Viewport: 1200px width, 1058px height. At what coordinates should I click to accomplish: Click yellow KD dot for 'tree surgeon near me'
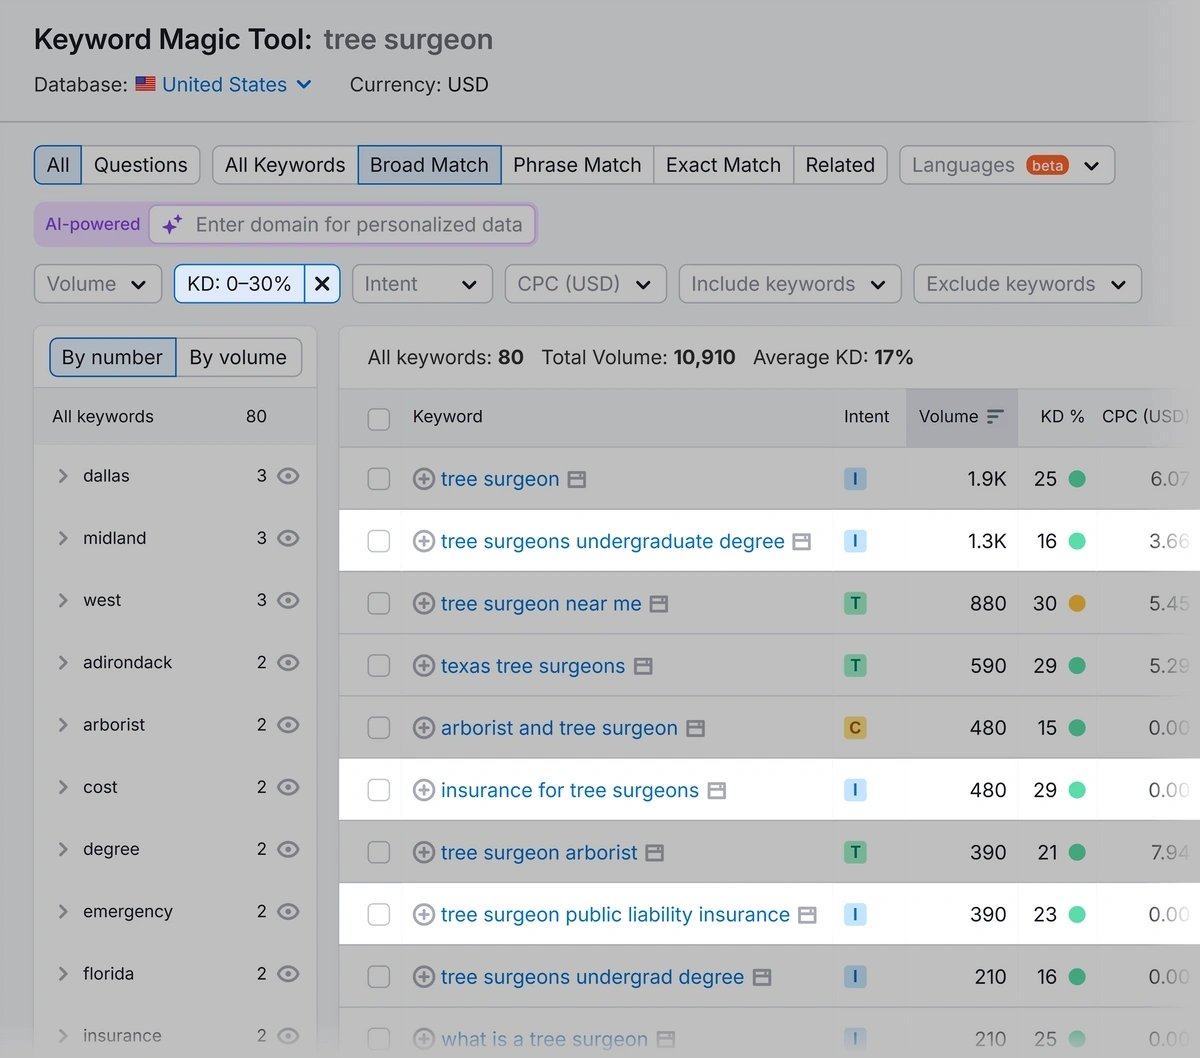coord(1077,603)
